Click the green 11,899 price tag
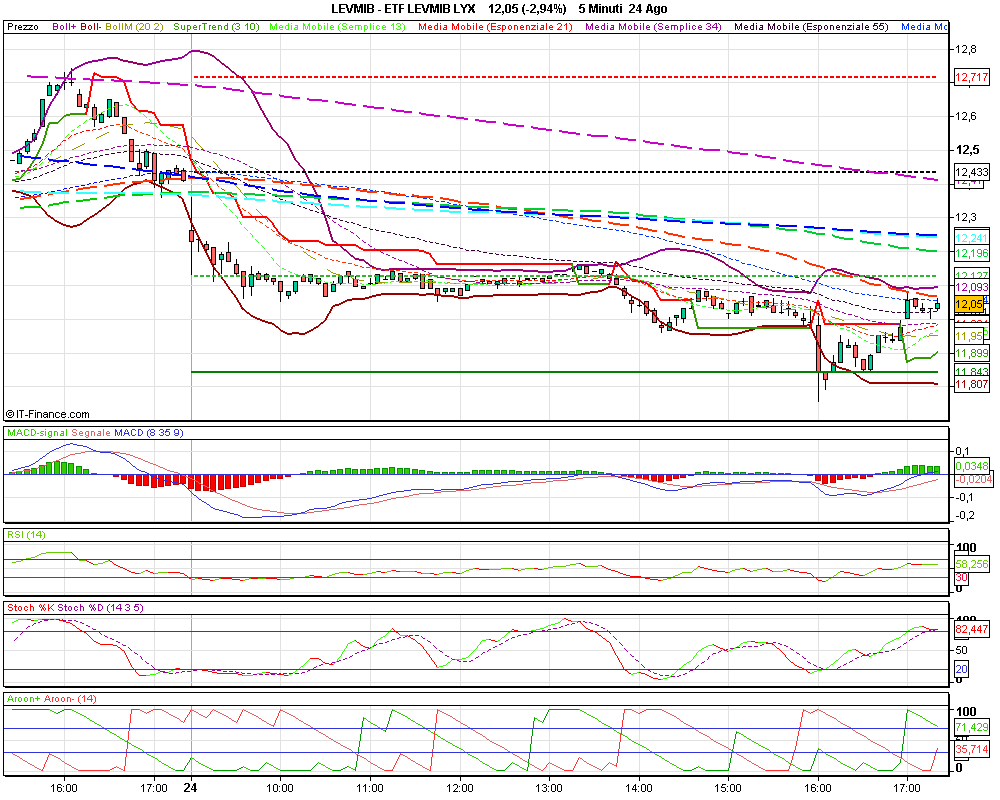1000x800 pixels. point(972,353)
